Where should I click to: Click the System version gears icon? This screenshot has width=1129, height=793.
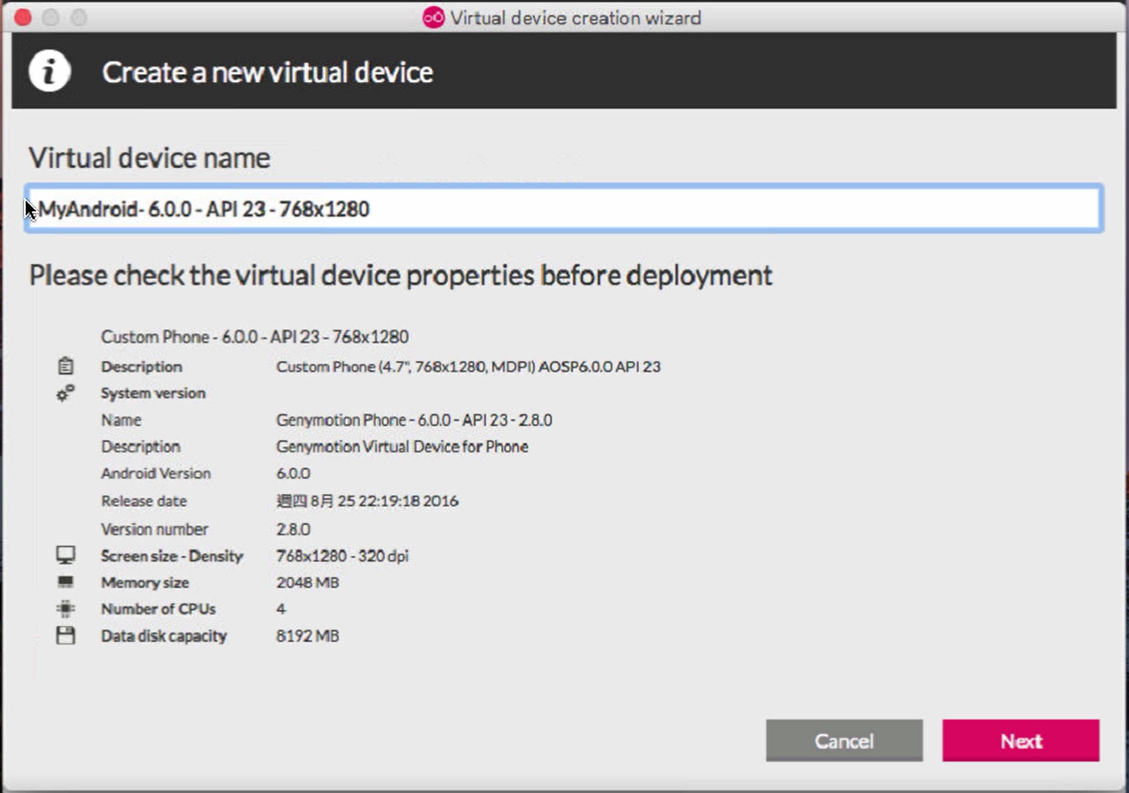point(66,393)
